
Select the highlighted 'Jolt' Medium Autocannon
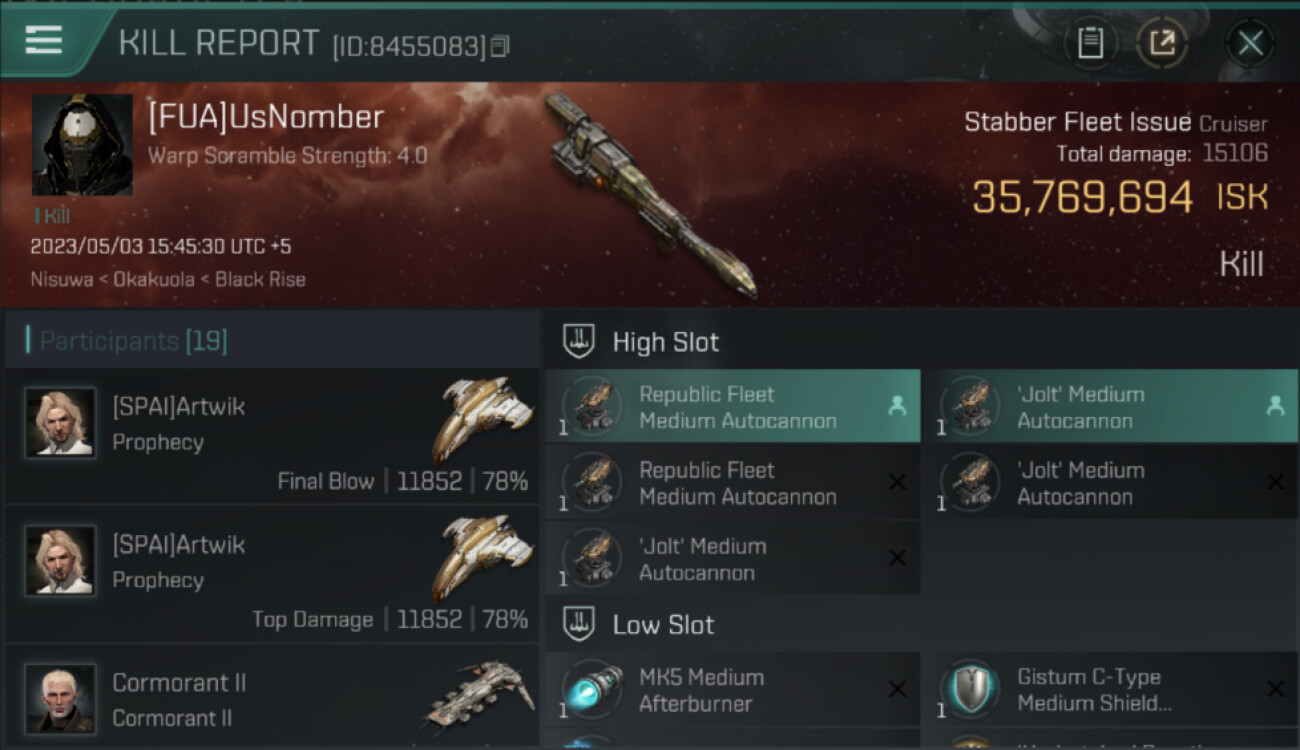pyautogui.click(x=1110, y=407)
